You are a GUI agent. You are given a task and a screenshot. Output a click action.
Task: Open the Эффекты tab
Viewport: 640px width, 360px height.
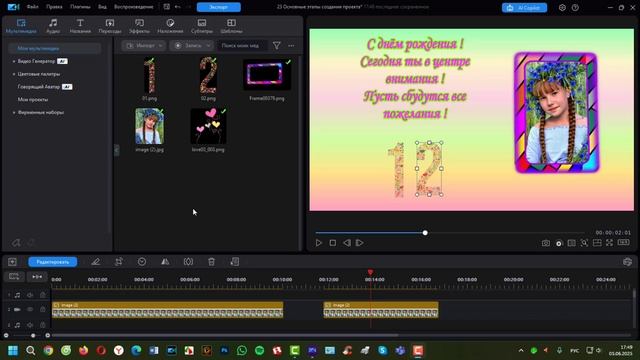(x=139, y=26)
